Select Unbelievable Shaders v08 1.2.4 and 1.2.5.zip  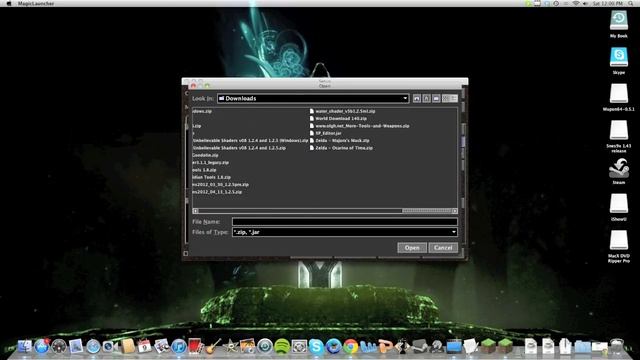click(239, 148)
